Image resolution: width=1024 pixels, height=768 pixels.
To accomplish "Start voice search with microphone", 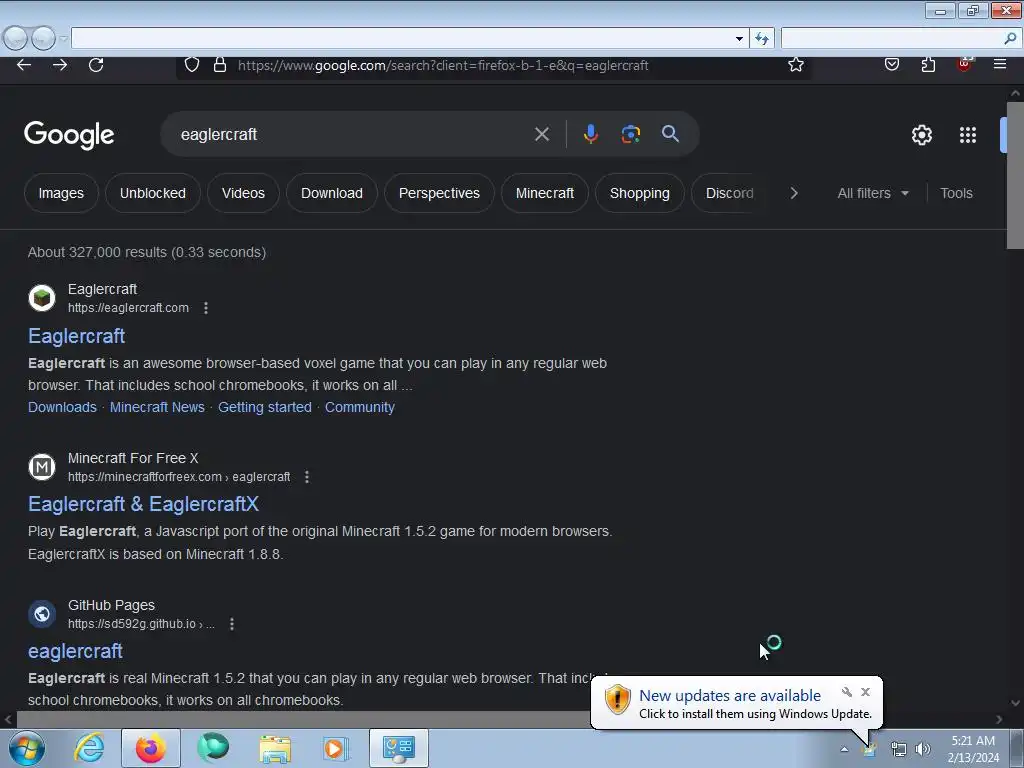I will click(590, 134).
